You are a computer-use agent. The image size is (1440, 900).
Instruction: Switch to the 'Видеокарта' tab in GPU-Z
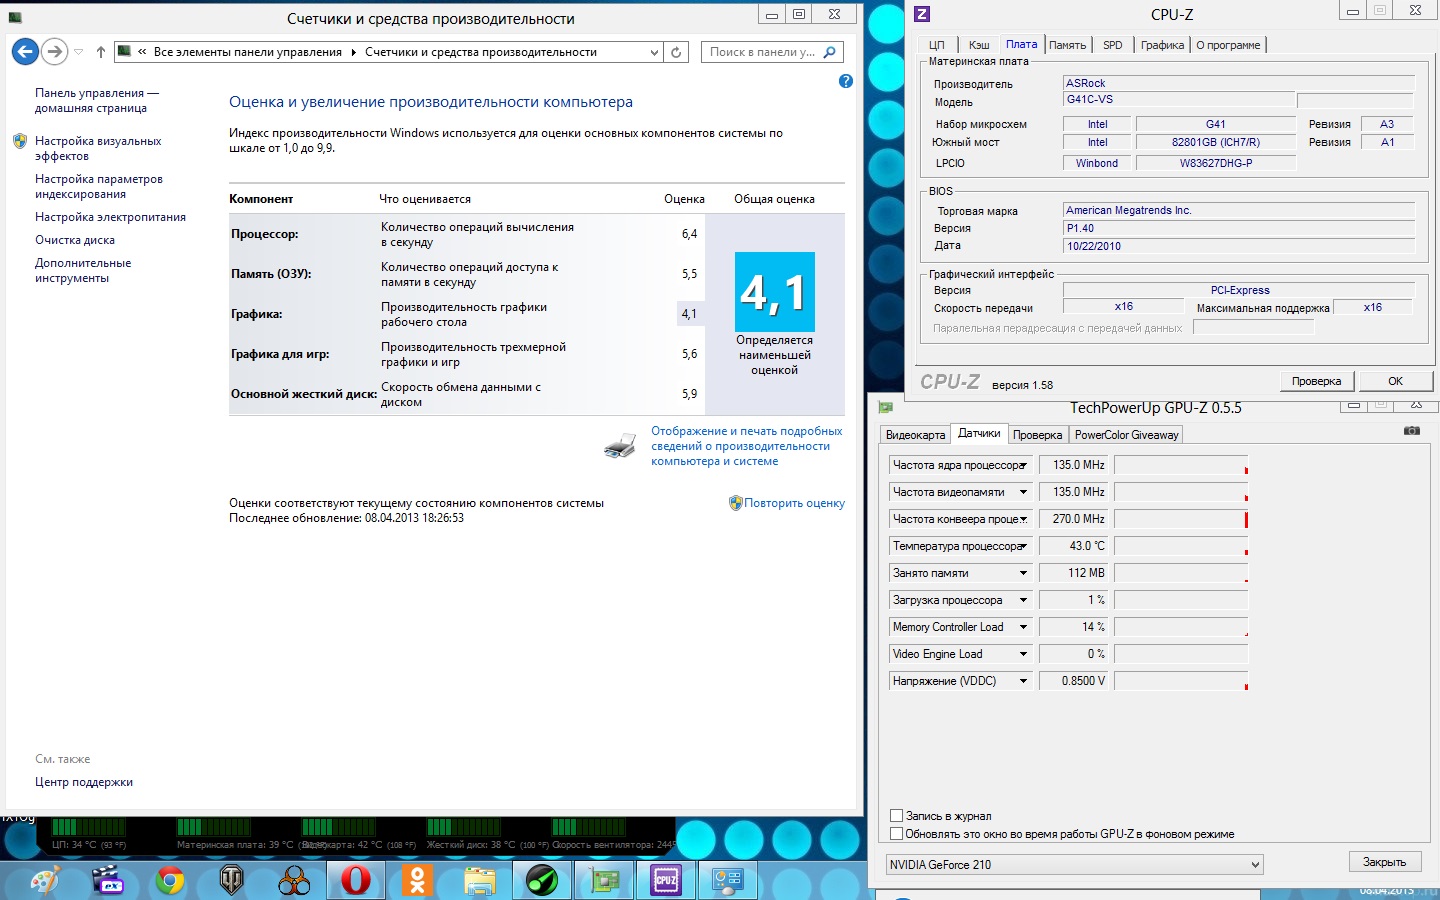(x=915, y=435)
